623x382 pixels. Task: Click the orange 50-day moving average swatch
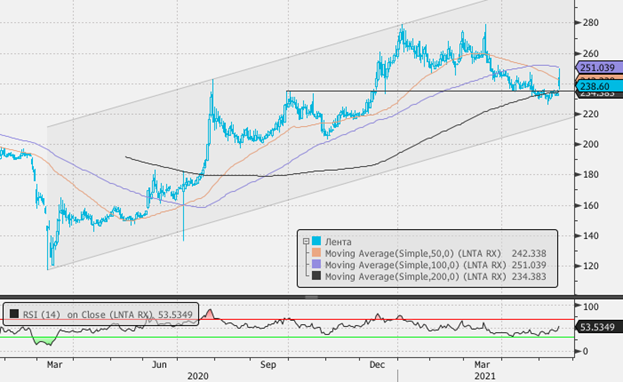tap(316, 253)
